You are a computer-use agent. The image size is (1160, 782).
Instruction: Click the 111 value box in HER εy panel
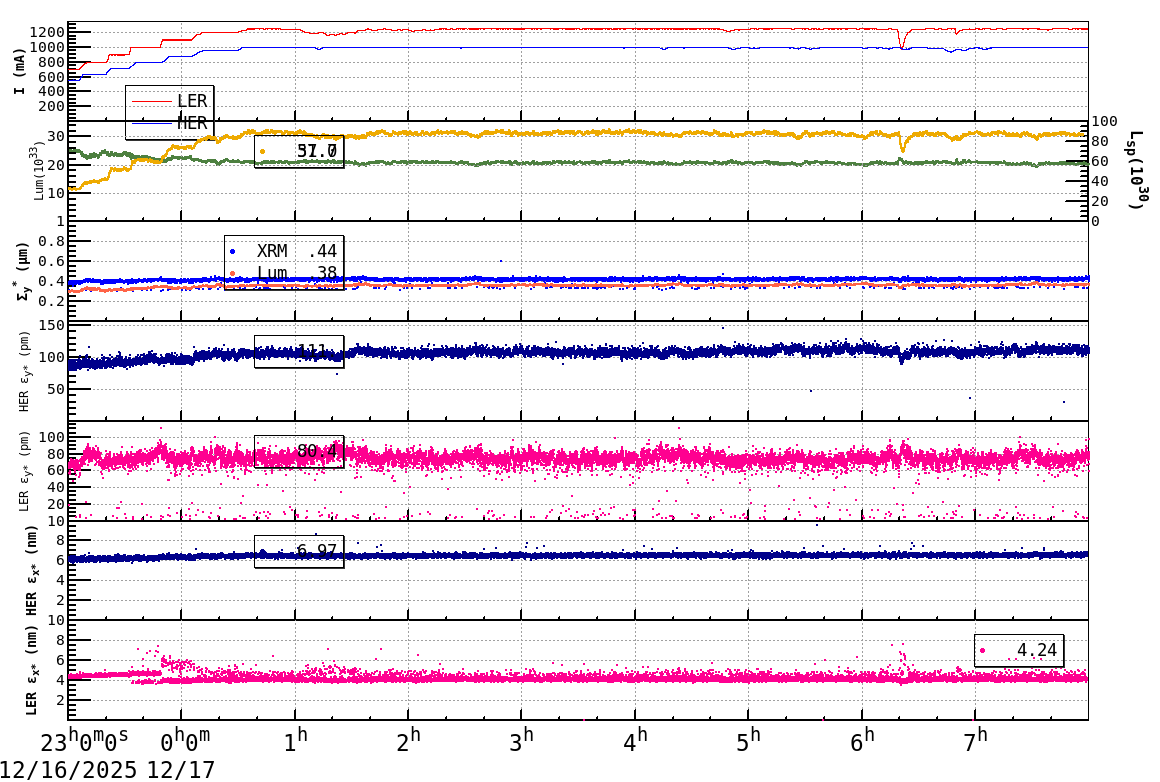tap(299, 351)
